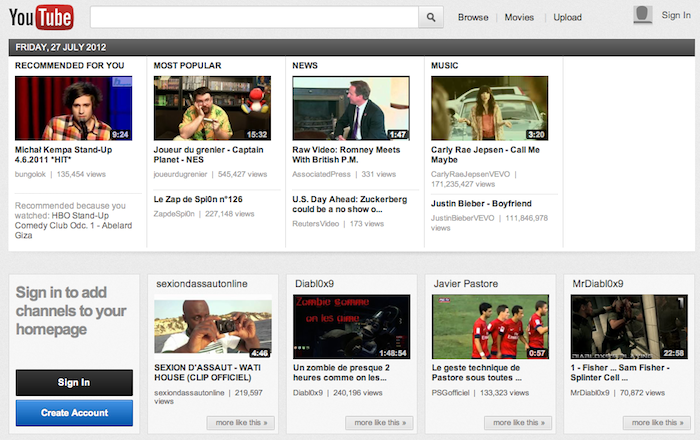Play the Carly Rae Jepsen video thumbnail
Screen dimensions: 700x440
pos(488,108)
